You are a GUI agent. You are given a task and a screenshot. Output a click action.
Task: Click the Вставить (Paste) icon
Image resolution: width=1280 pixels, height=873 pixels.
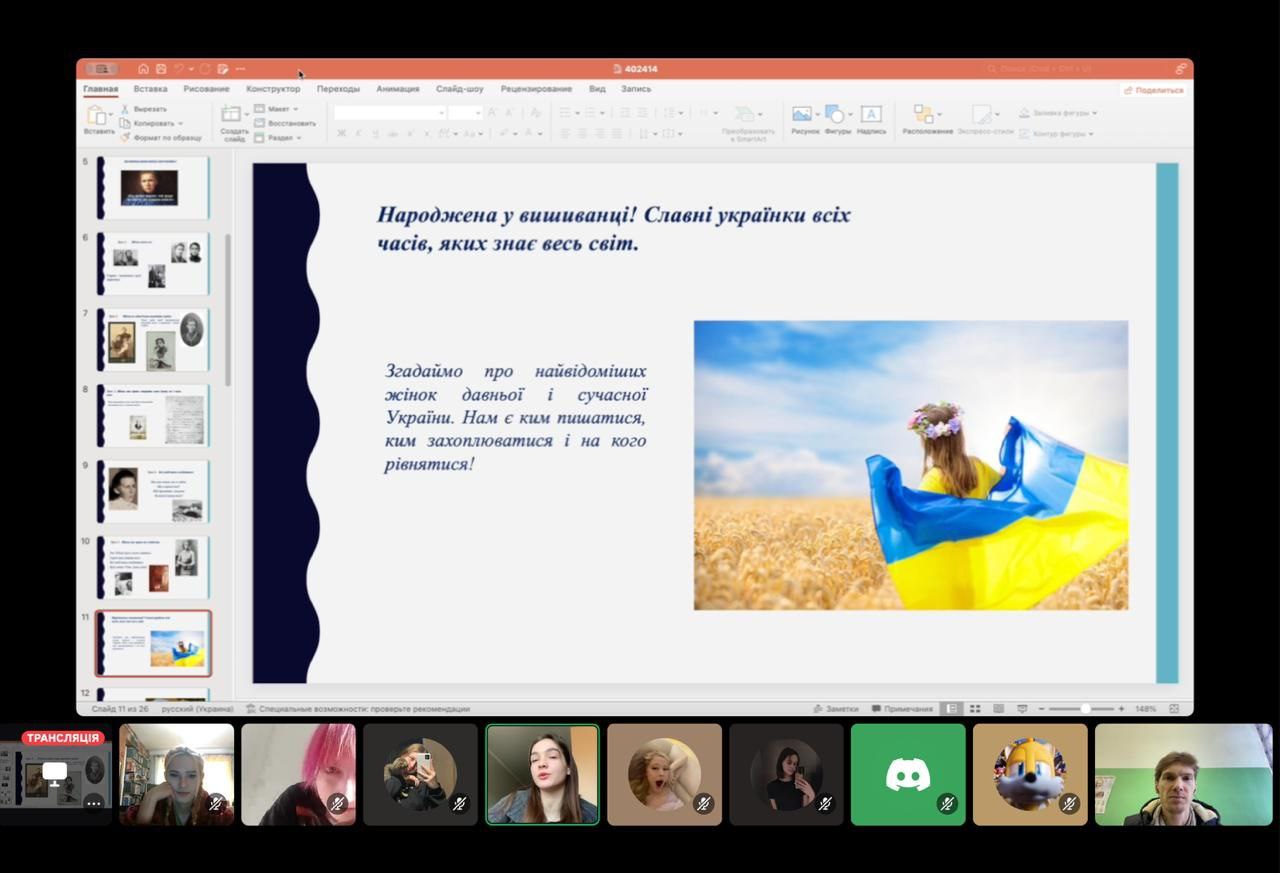pyautogui.click(x=98, y=115)
